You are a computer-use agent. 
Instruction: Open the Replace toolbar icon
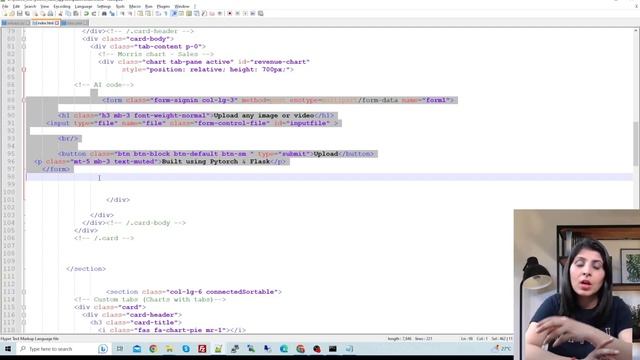click(112, 13)
